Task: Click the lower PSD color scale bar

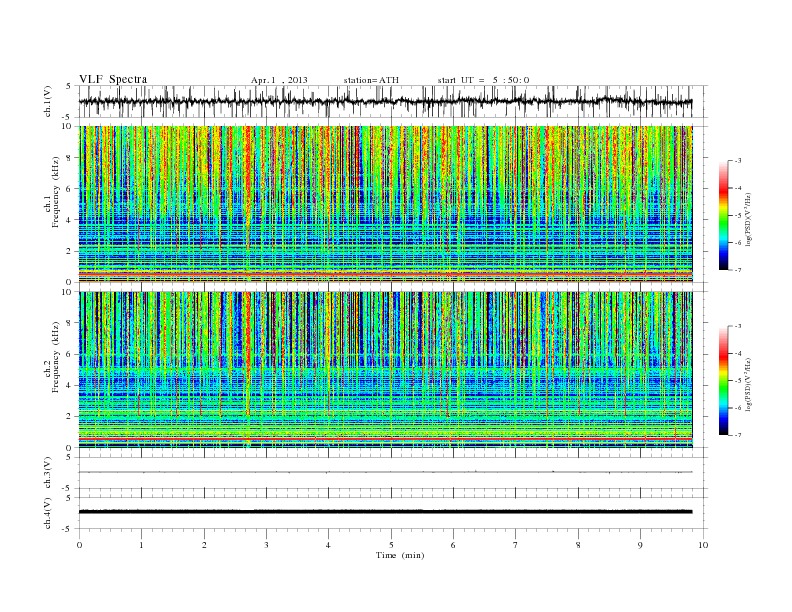Action: pyautogui.click(x=724, y=380)
